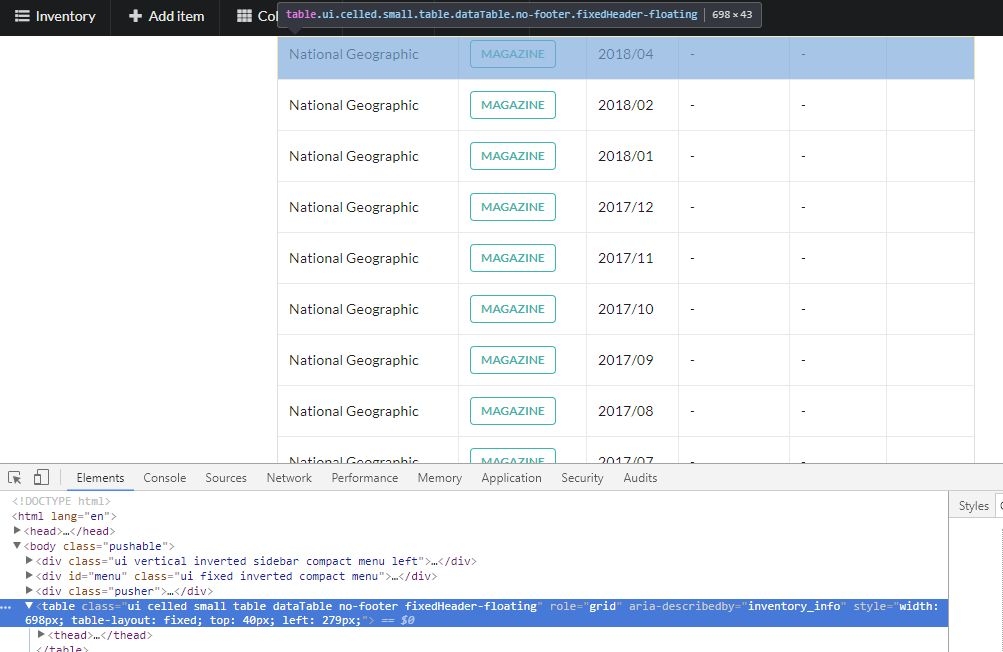Select the Styles pane tab
1003x652 pixels.
coord(974,505)
